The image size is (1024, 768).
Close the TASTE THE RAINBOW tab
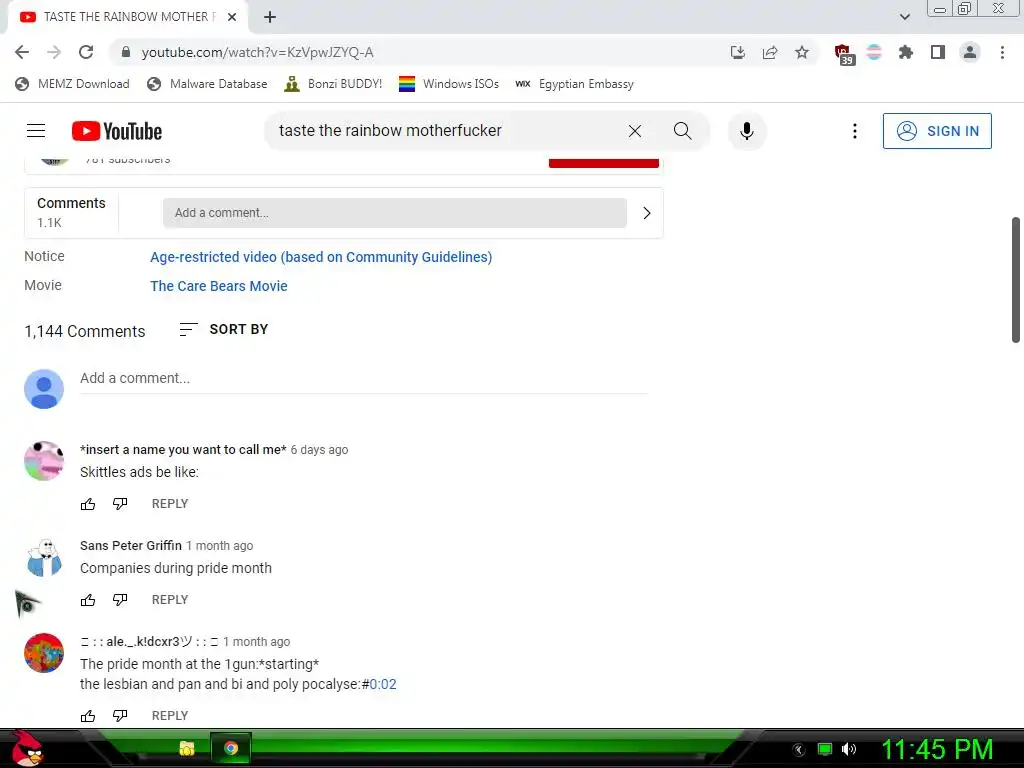pyautogui.click(x=232, y=17)
